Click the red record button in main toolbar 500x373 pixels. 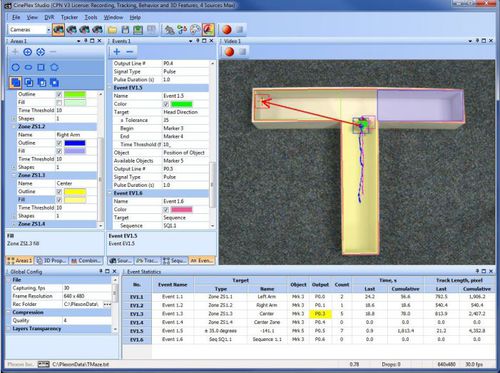point(227,30)
